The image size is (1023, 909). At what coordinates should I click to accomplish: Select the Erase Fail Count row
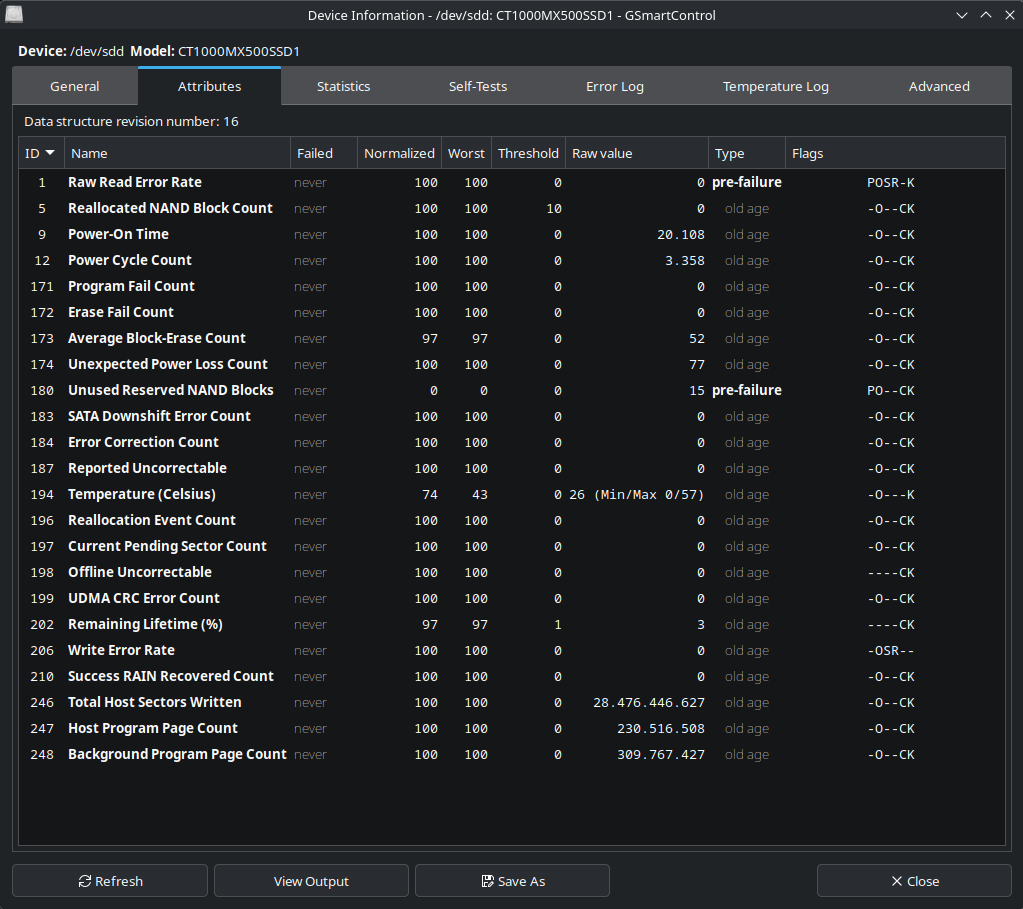click(512, 313)
